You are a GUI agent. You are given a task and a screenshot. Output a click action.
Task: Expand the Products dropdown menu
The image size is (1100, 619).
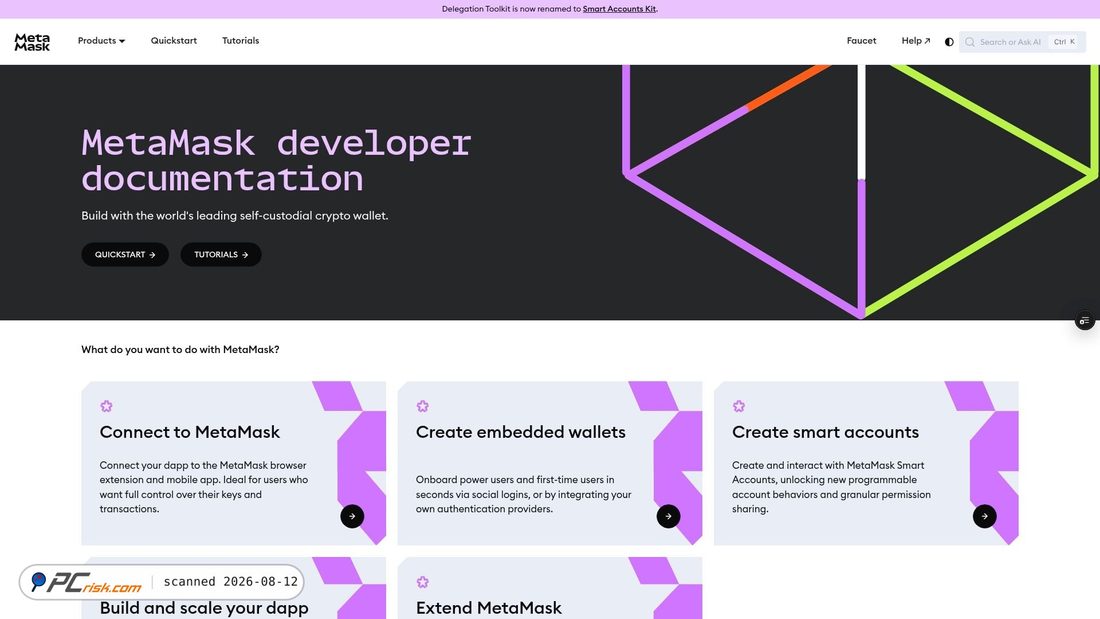[101, 41]
